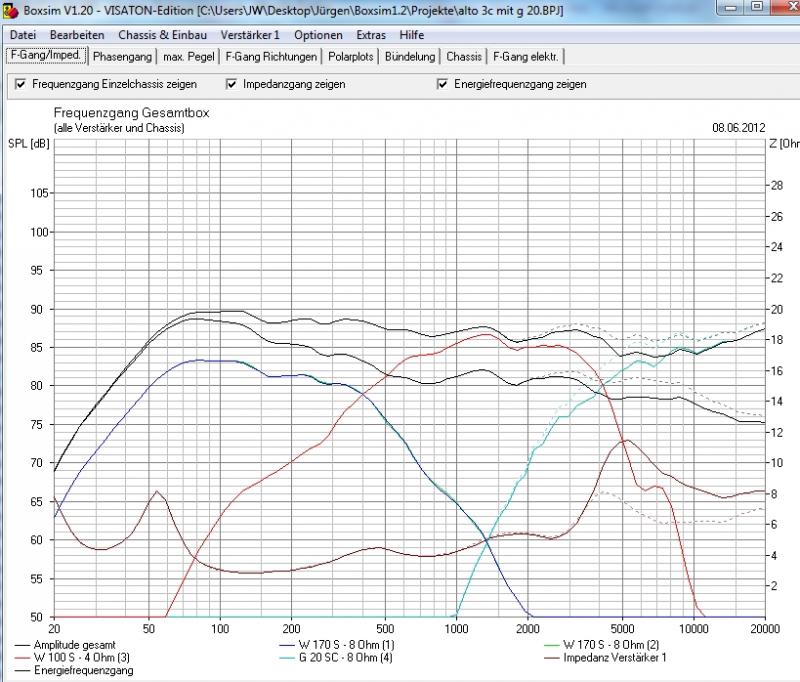800x682 pixels.
Task: Switch to the Bündelung tab
Action: (x=410, y=57)
